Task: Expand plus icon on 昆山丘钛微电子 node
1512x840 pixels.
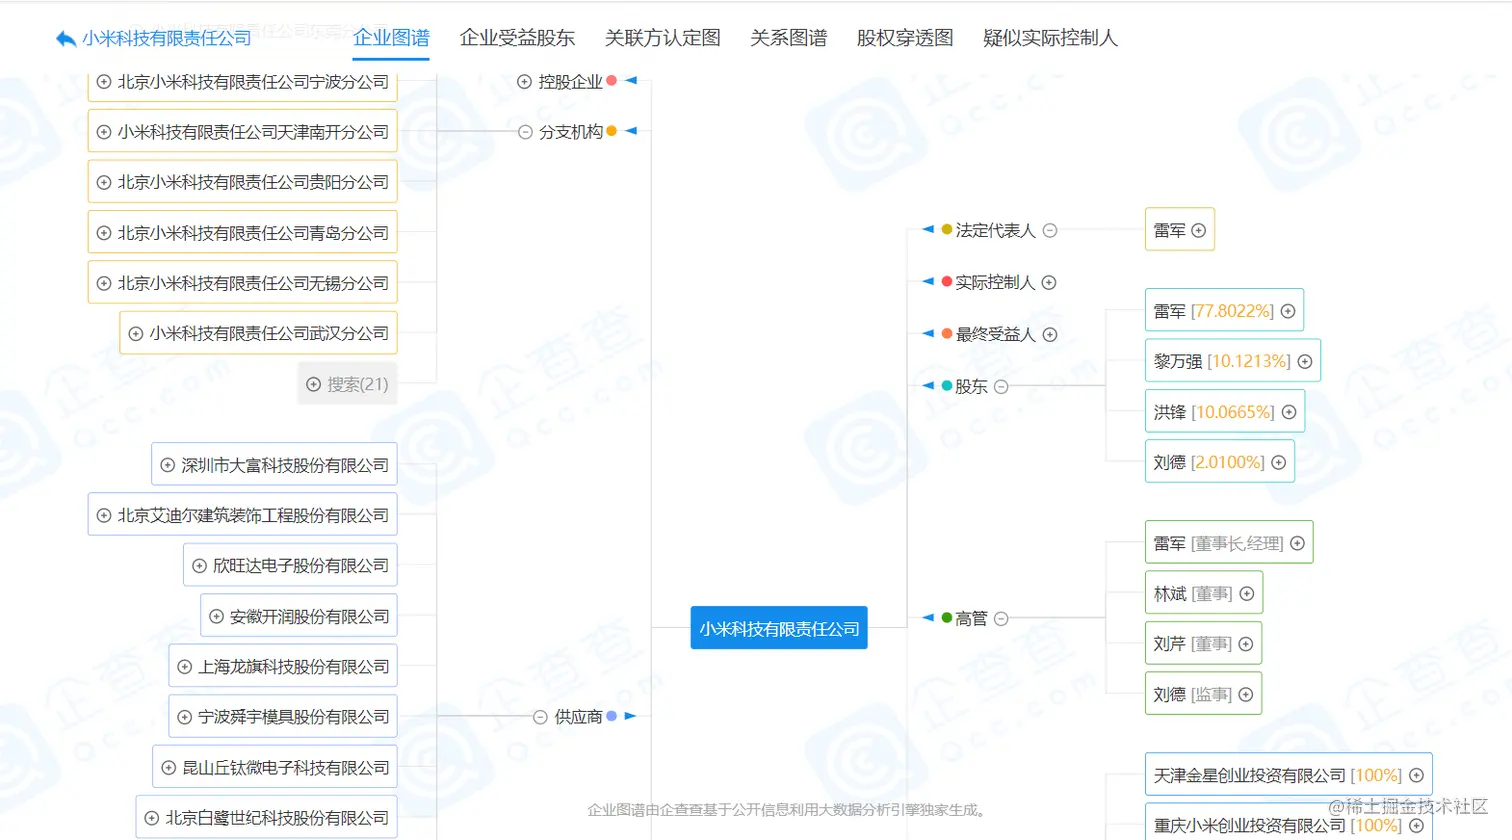Action: tap(169, 767)
